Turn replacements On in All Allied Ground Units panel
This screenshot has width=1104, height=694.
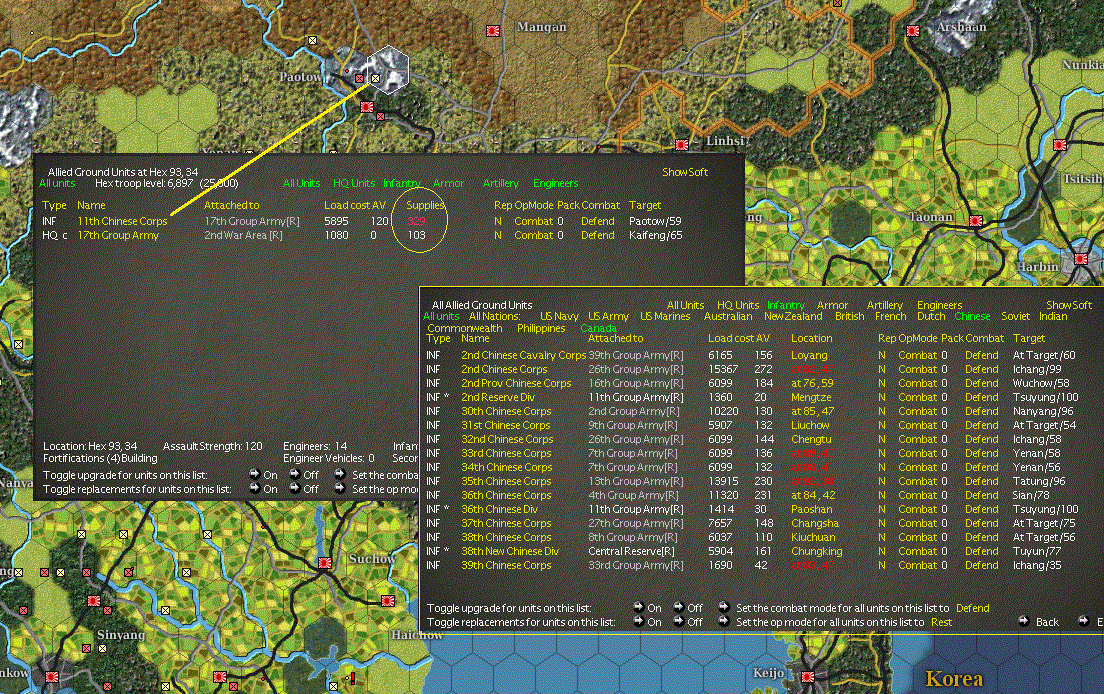click(639, 621)
